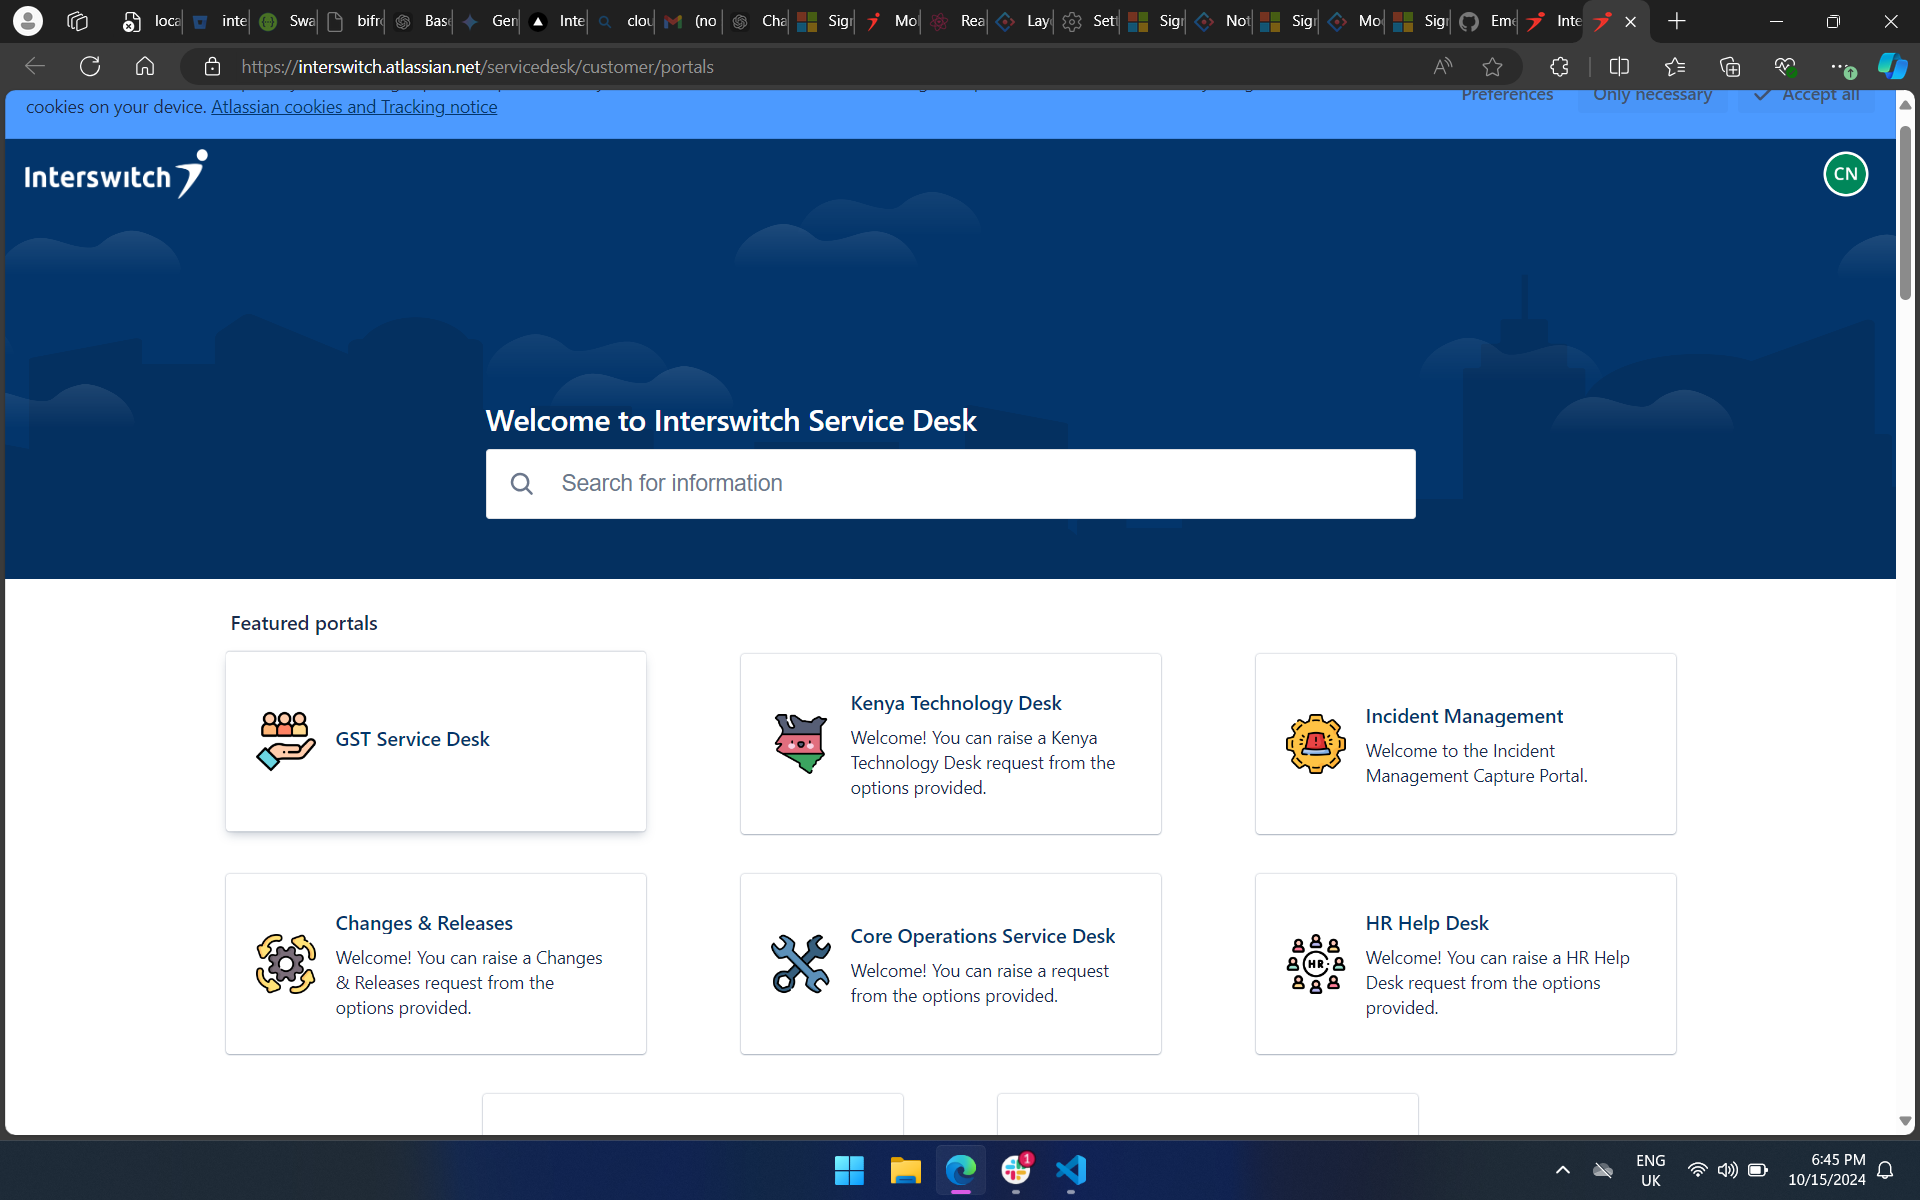Switch to the GitHub browser tab
The height and width of the screenshot is (1200, 1920).
coord(1484,21)
